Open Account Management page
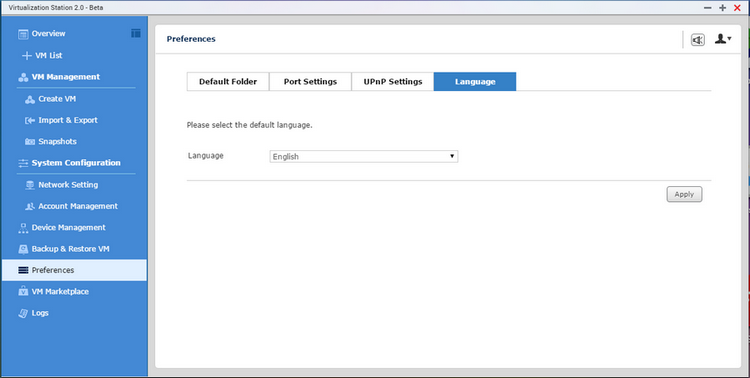This screenshot has width=750, height=378. (77, 206)
